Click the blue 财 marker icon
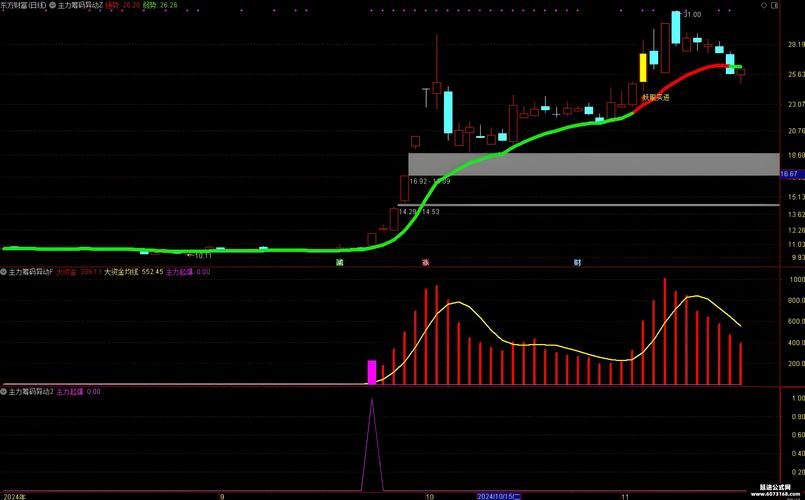The width and height of the screenshot is (805, 500). [x=577, y=262]
